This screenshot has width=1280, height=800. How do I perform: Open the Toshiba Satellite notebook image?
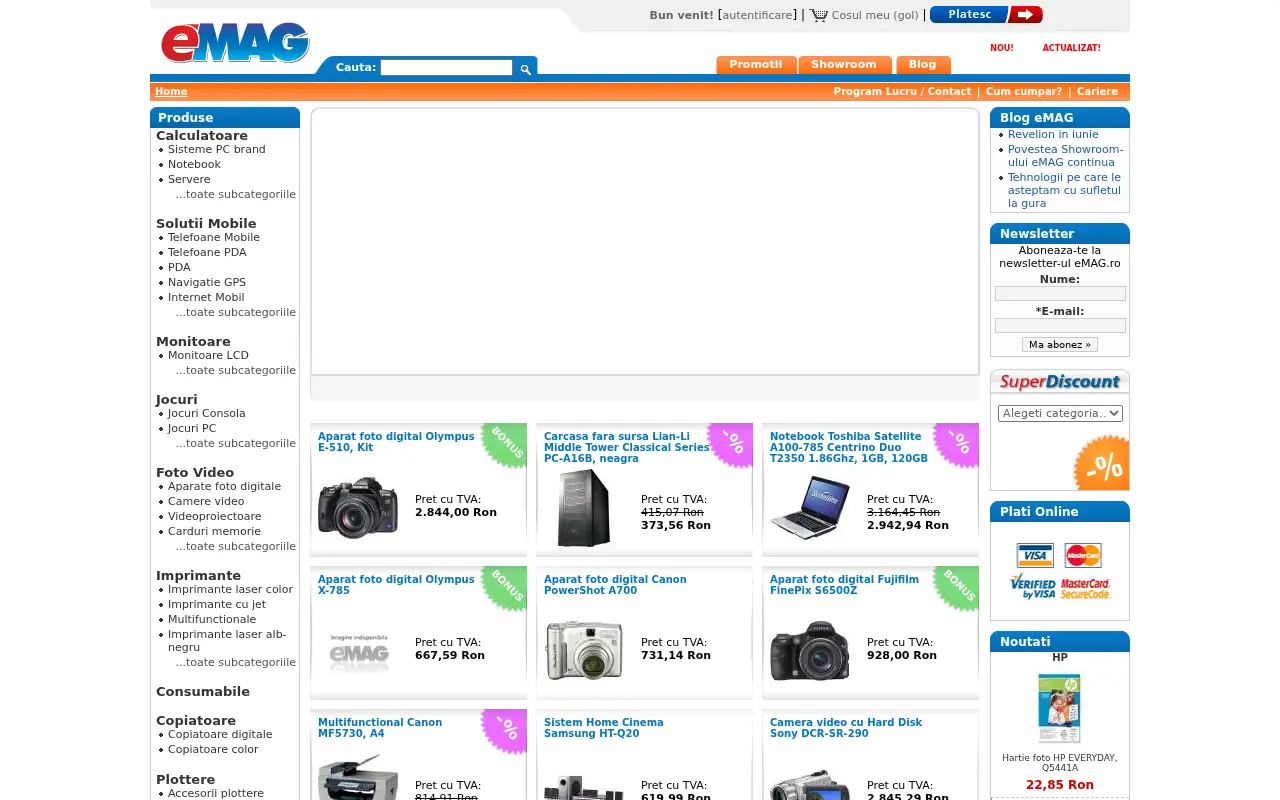(810, 507)
